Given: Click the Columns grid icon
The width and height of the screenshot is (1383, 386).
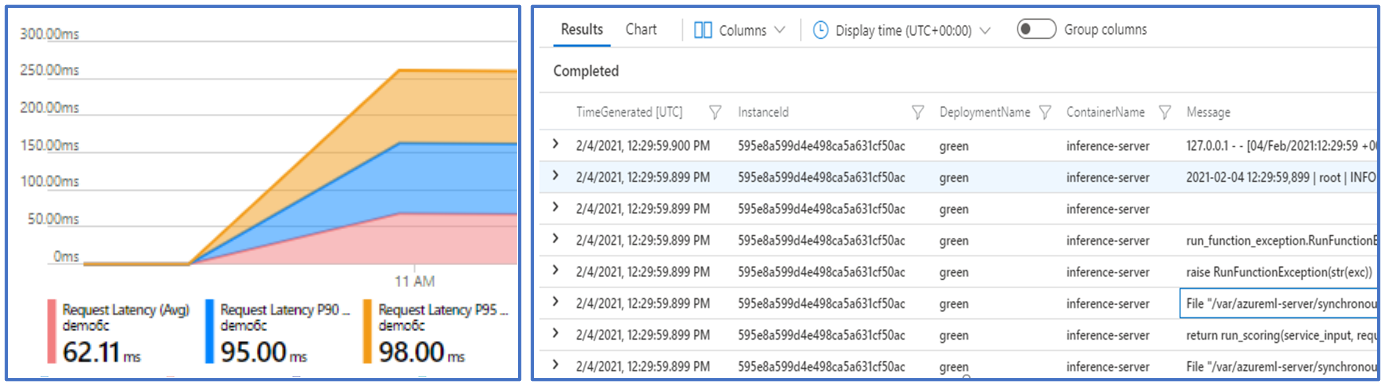Looking at the screenshot, I should (x=703, y=30).
